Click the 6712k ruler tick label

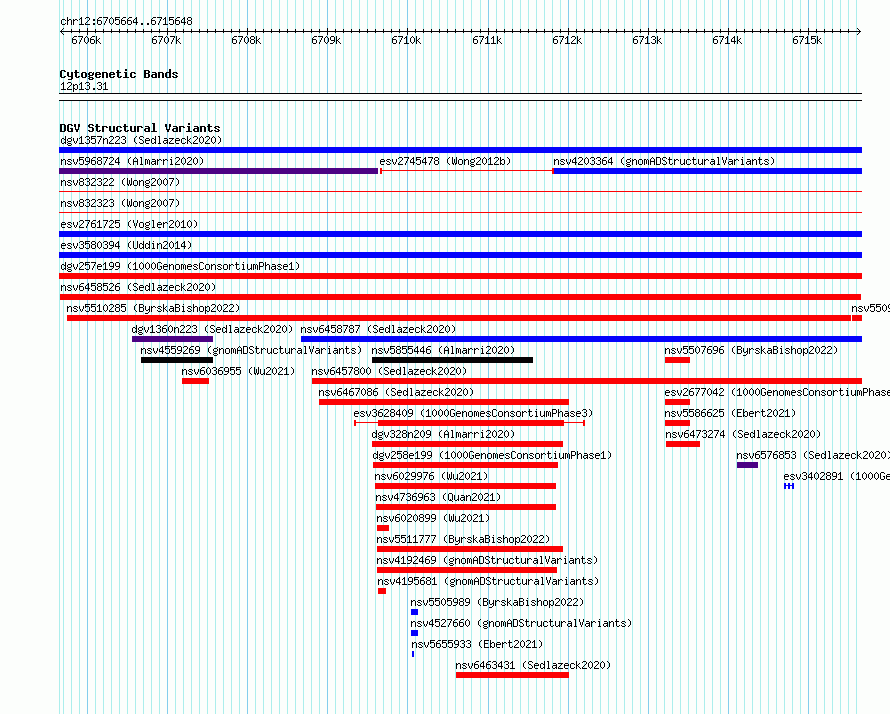click(567, 40)
